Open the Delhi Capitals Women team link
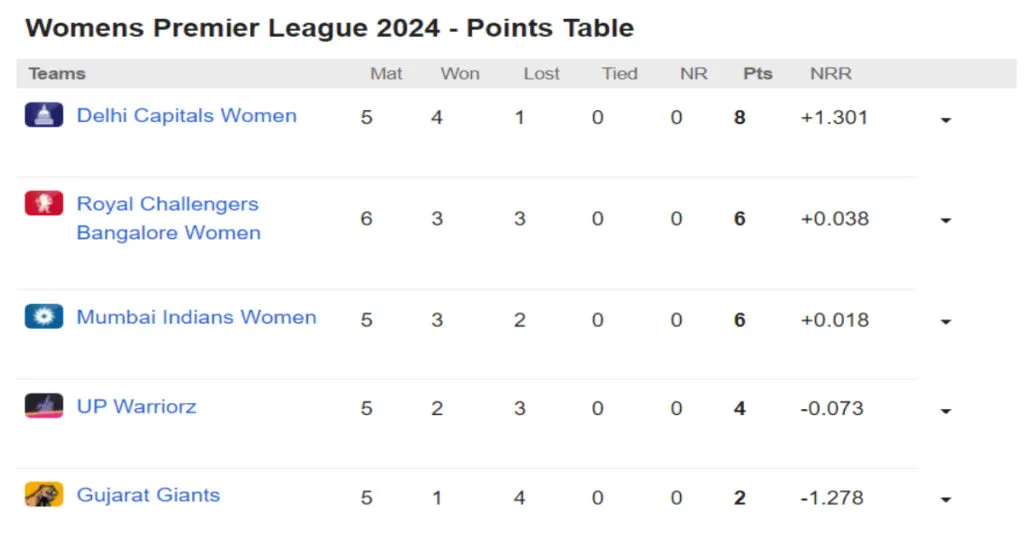Image resolution: width=1024 pixels, height=538 pixels. [187, 116]
